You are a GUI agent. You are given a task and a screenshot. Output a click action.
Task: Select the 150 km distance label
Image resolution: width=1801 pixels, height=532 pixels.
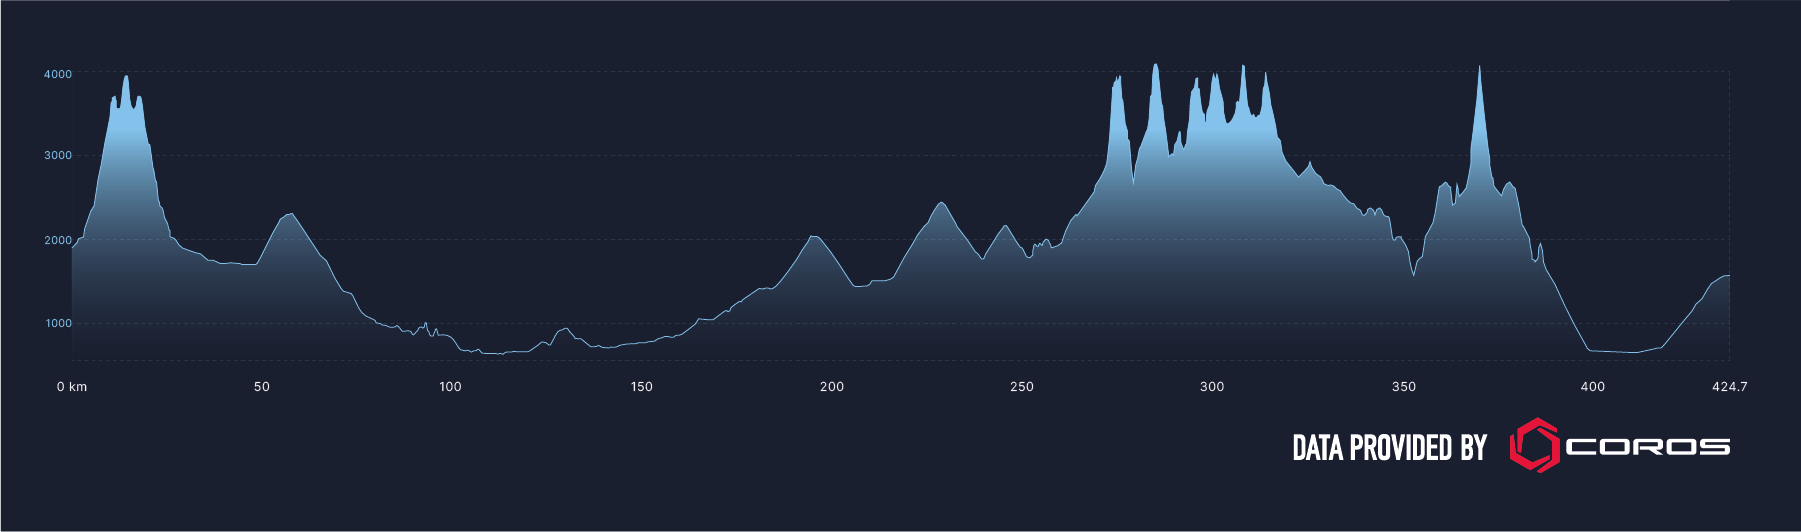(x=642, y=387)
